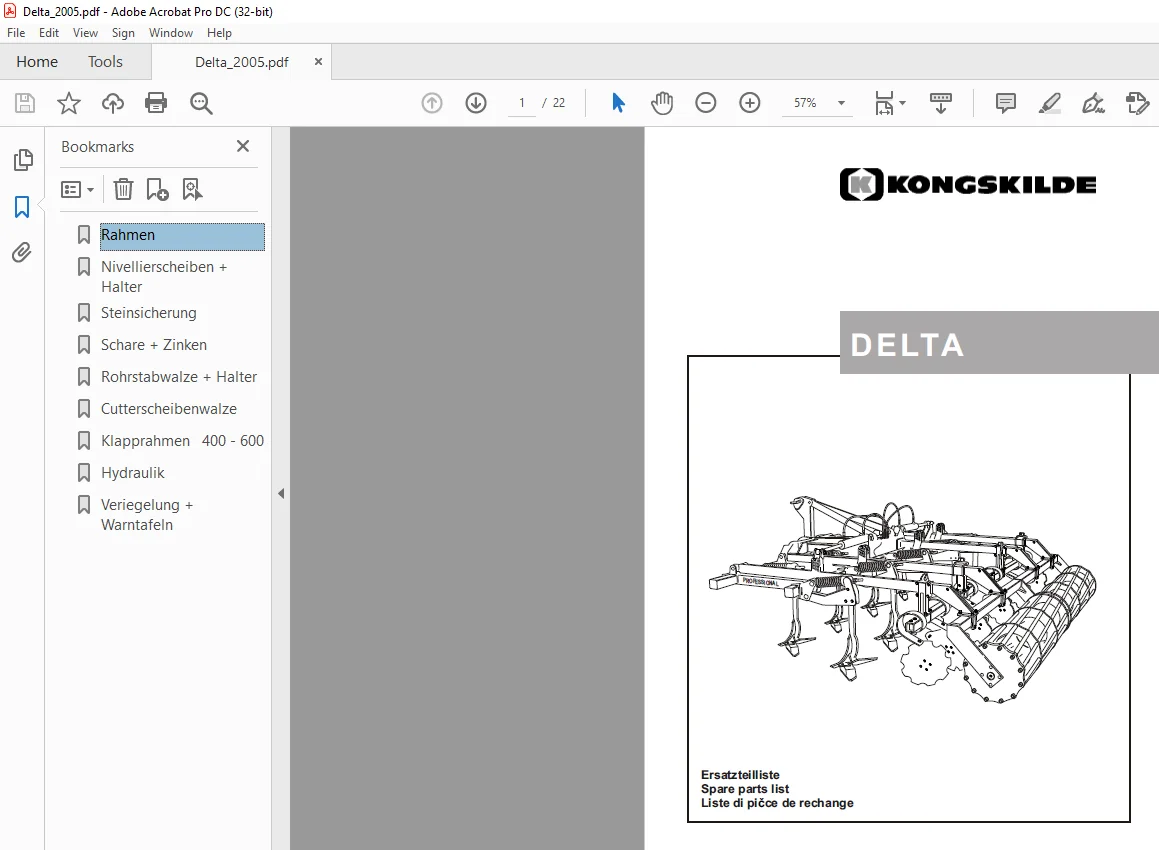The image size is (1159, 850).
Task: Click the page number input field
Action: (522, 103)
